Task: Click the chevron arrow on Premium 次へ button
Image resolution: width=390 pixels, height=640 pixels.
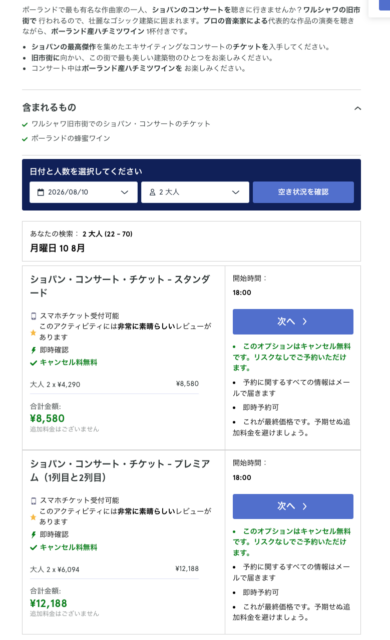Action: pyautogui.click(x=304, y=507)
